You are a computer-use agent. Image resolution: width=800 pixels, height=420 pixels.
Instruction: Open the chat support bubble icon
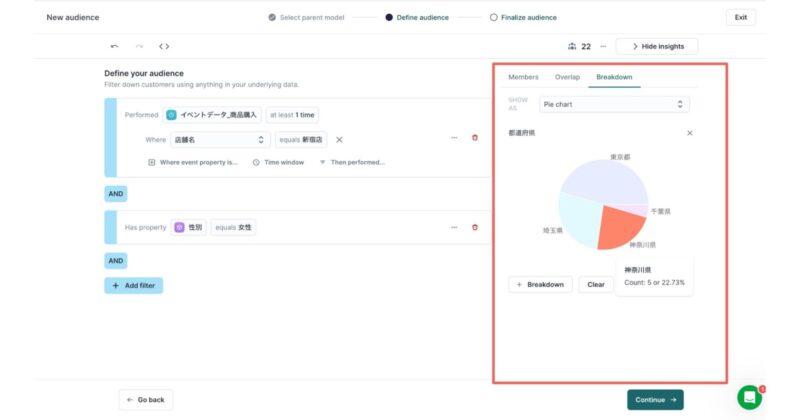point(749,397)
